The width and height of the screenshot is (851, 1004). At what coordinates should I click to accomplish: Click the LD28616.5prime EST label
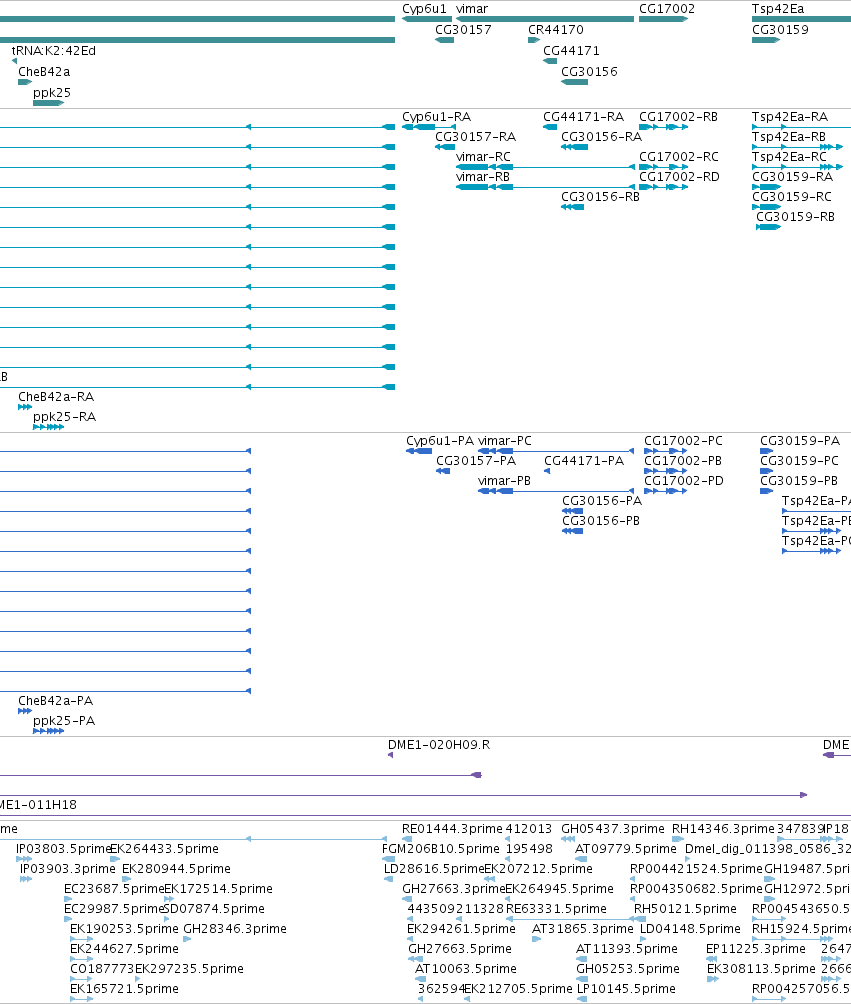click(x=434, y=869)
